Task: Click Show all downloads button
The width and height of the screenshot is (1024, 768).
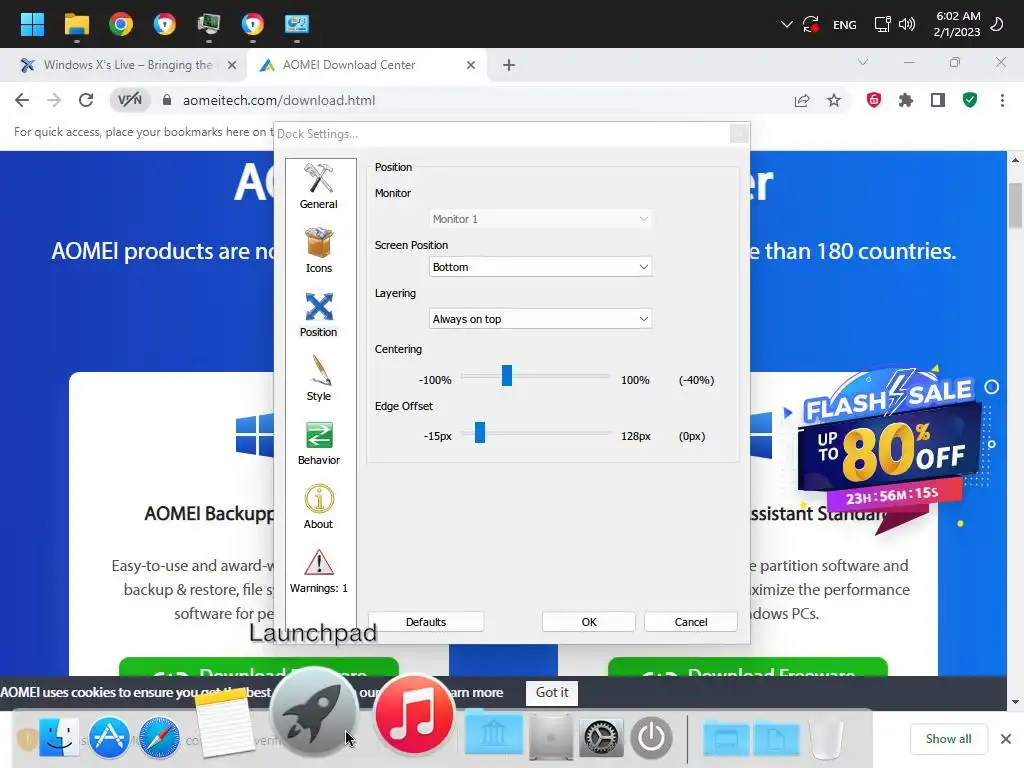Action: click(948, 739)
